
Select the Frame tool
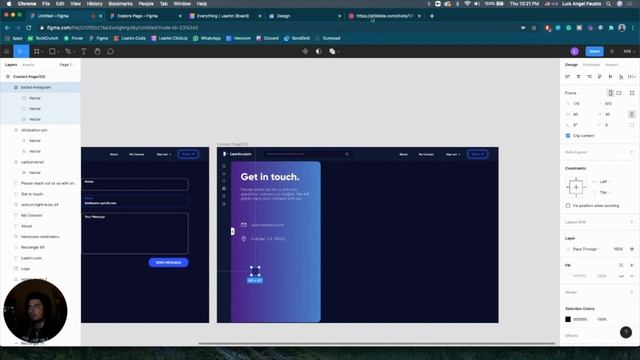coord(37,51)
